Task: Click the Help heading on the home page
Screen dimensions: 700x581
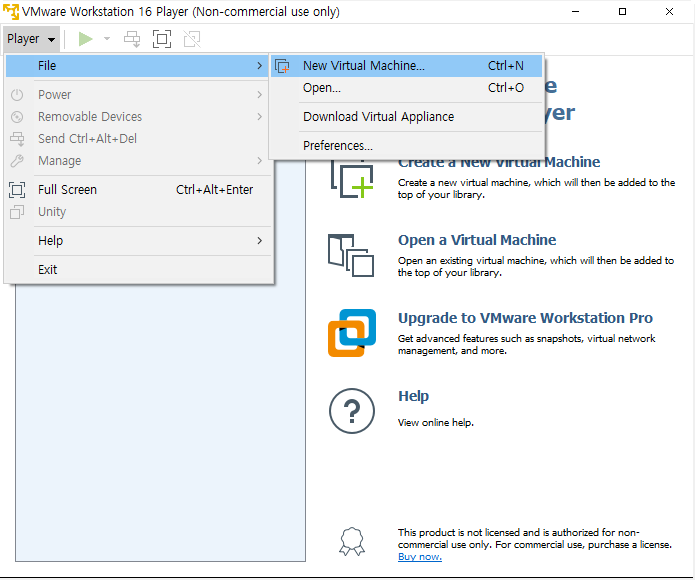Action: (413, 397)
